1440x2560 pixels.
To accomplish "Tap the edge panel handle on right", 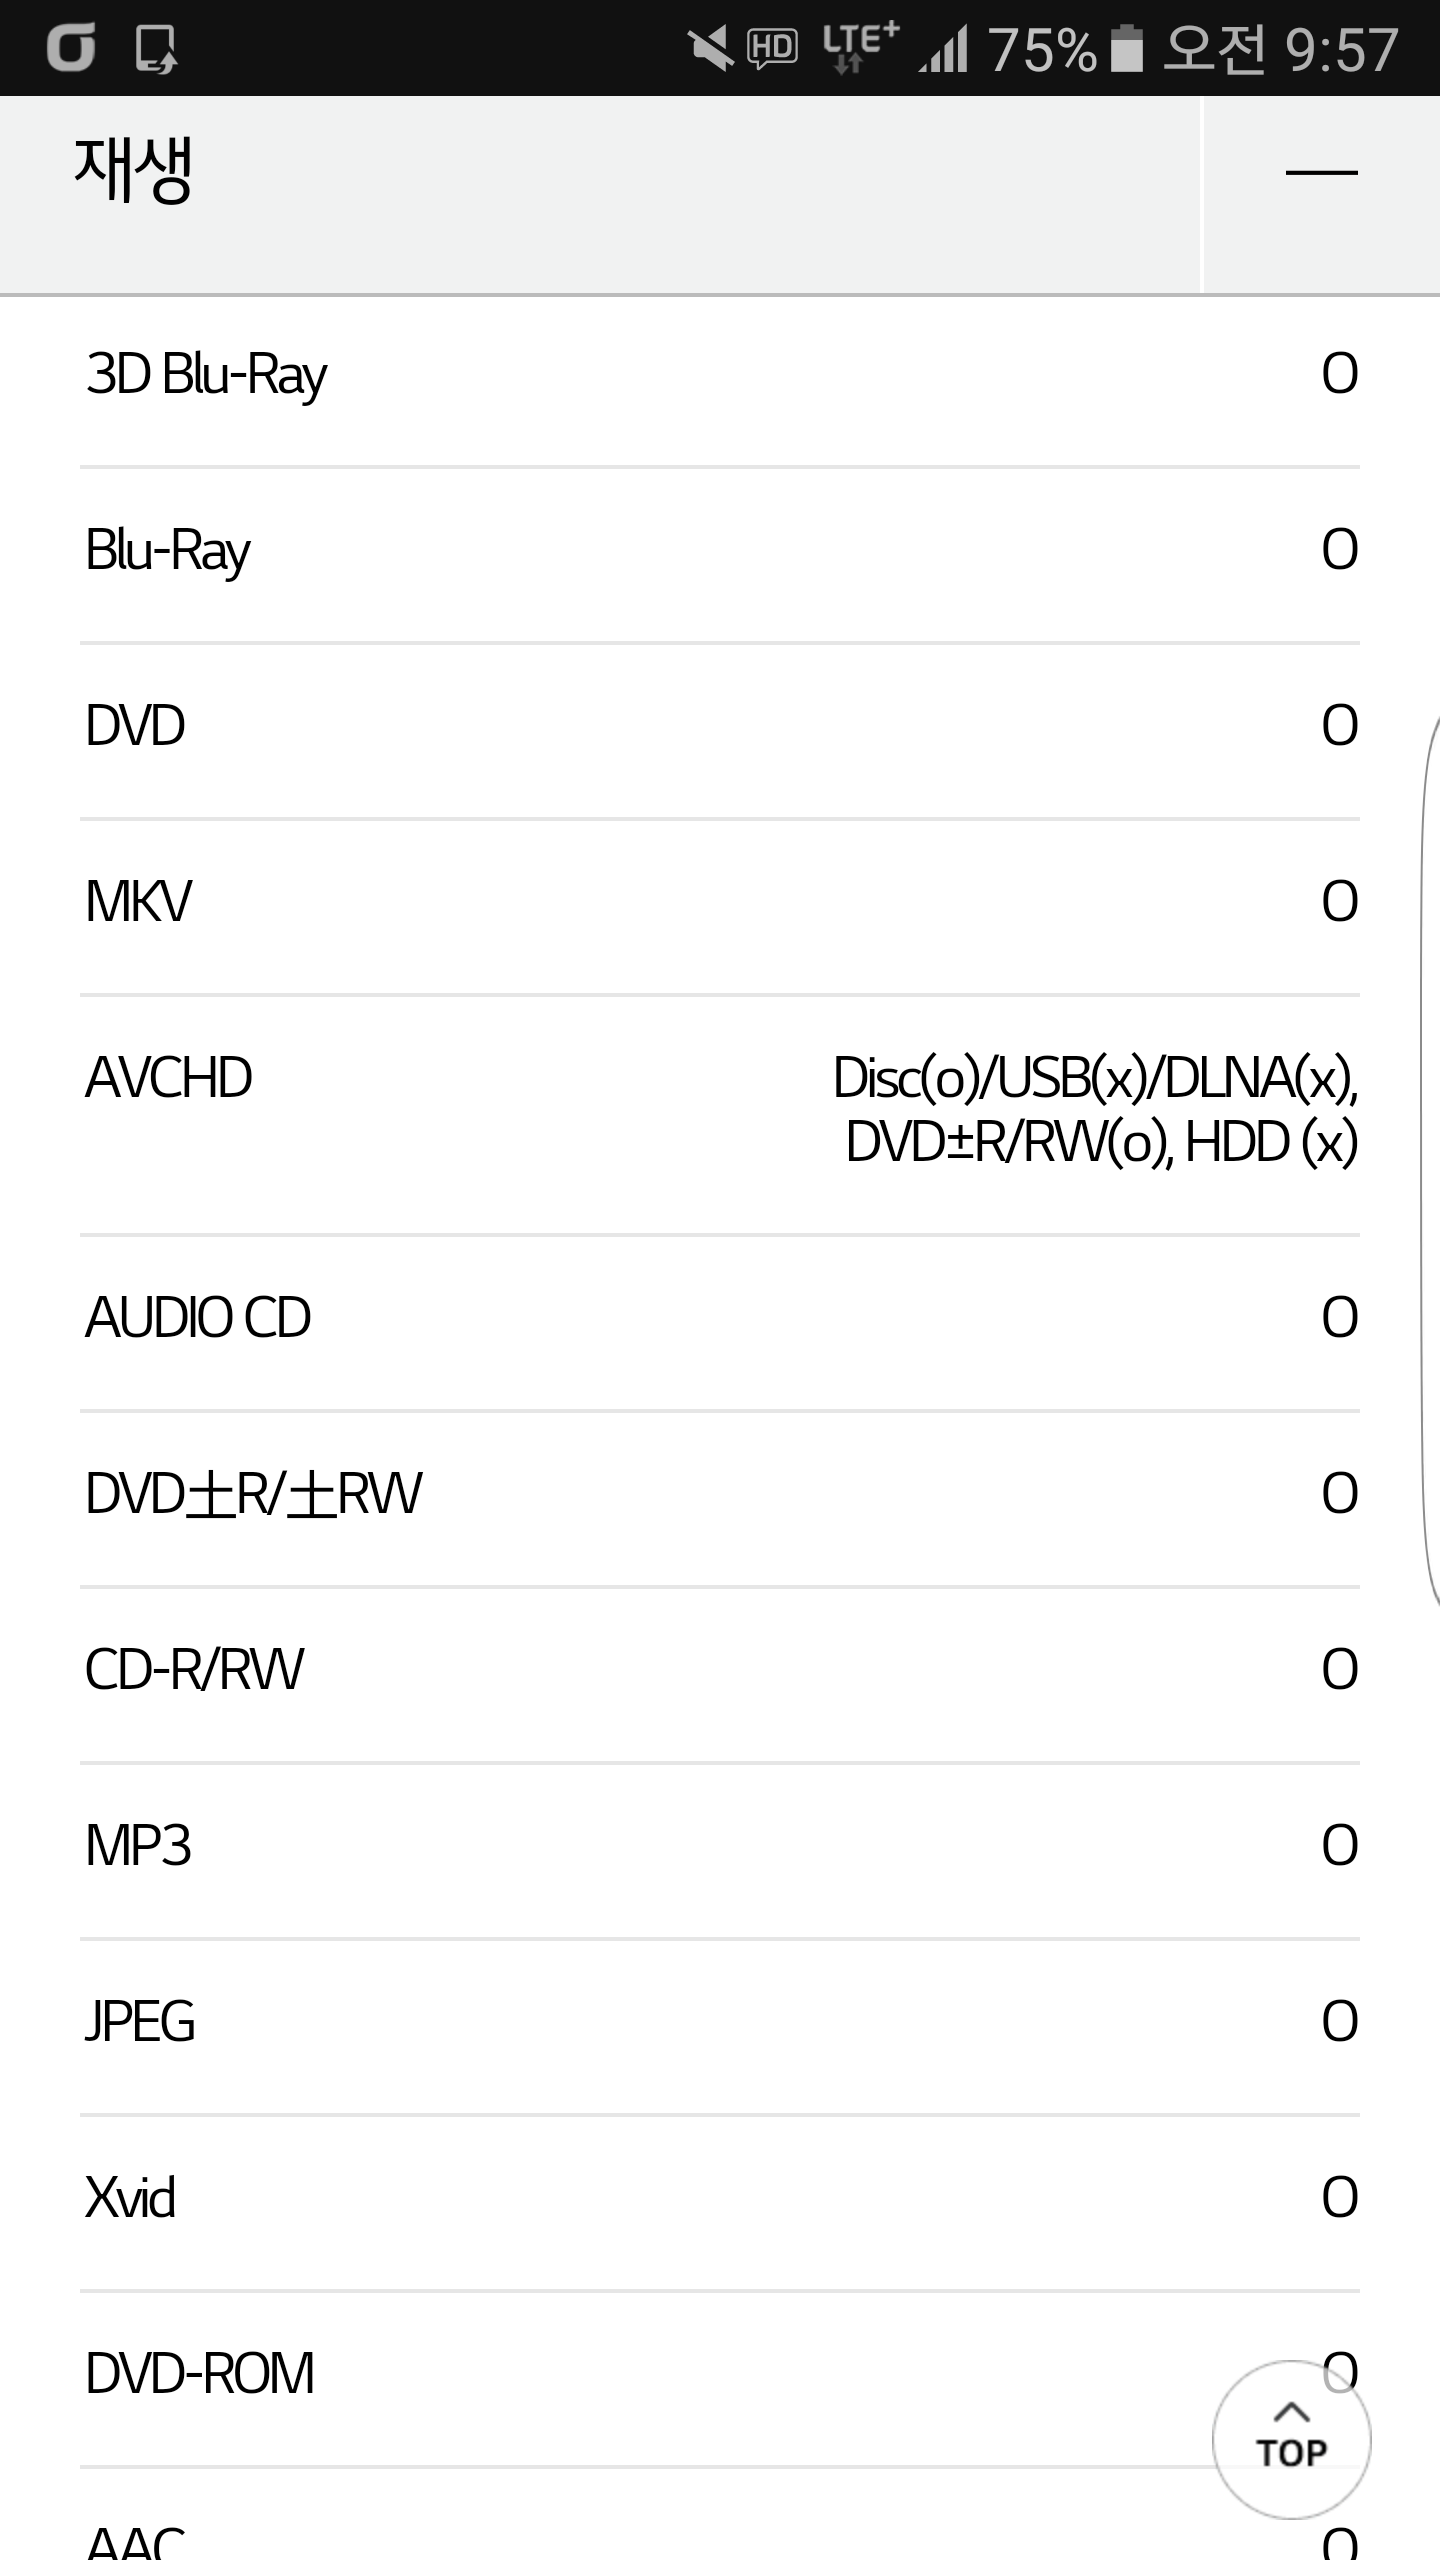I will tap(1430, 1160).
